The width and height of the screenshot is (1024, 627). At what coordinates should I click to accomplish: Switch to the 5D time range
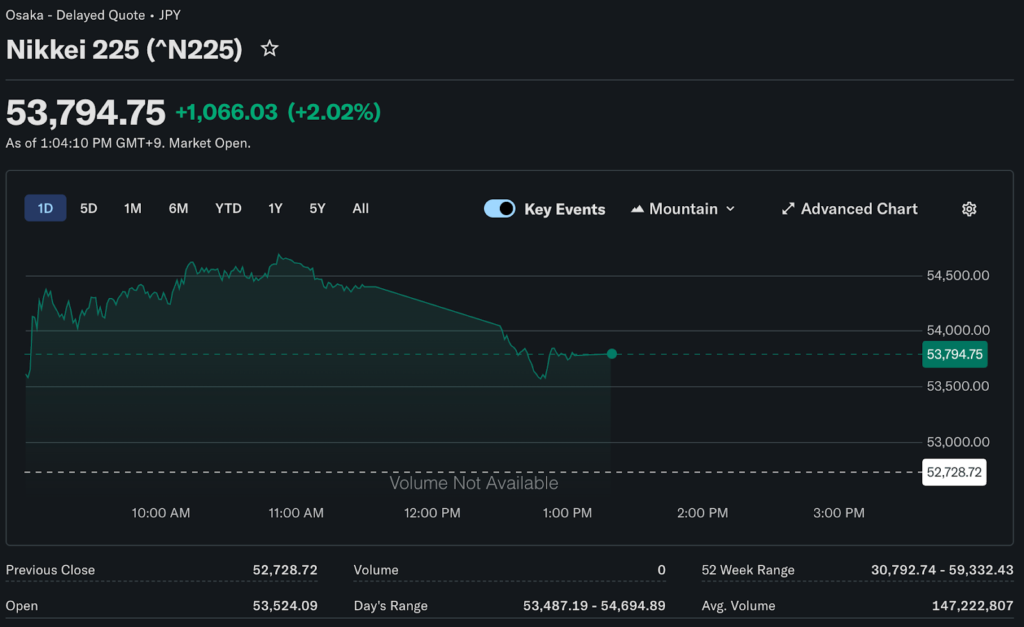(89, 208)
